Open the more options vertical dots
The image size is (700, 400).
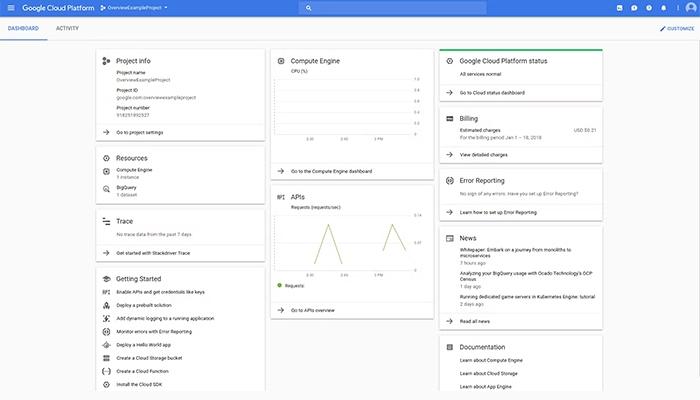[678, 8]
